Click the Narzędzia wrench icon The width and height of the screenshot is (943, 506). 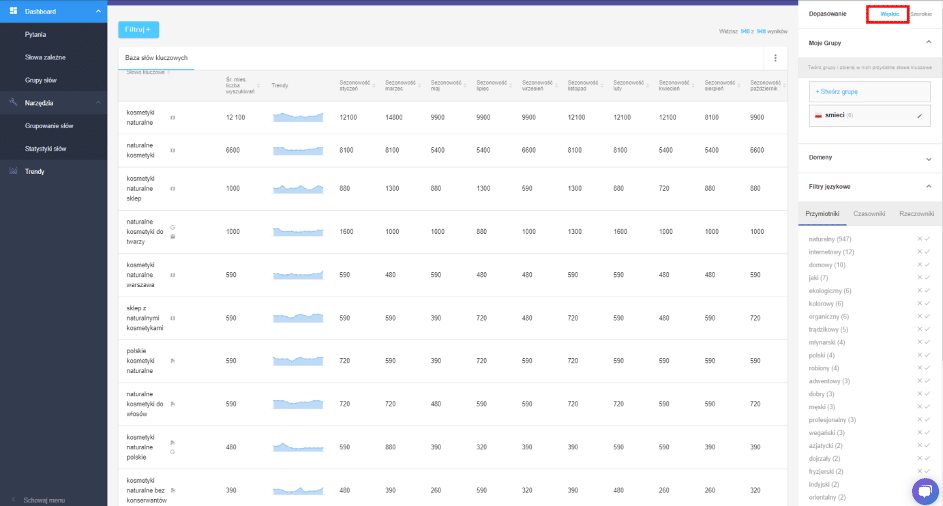pyautogui.click(x=13, y=103)
